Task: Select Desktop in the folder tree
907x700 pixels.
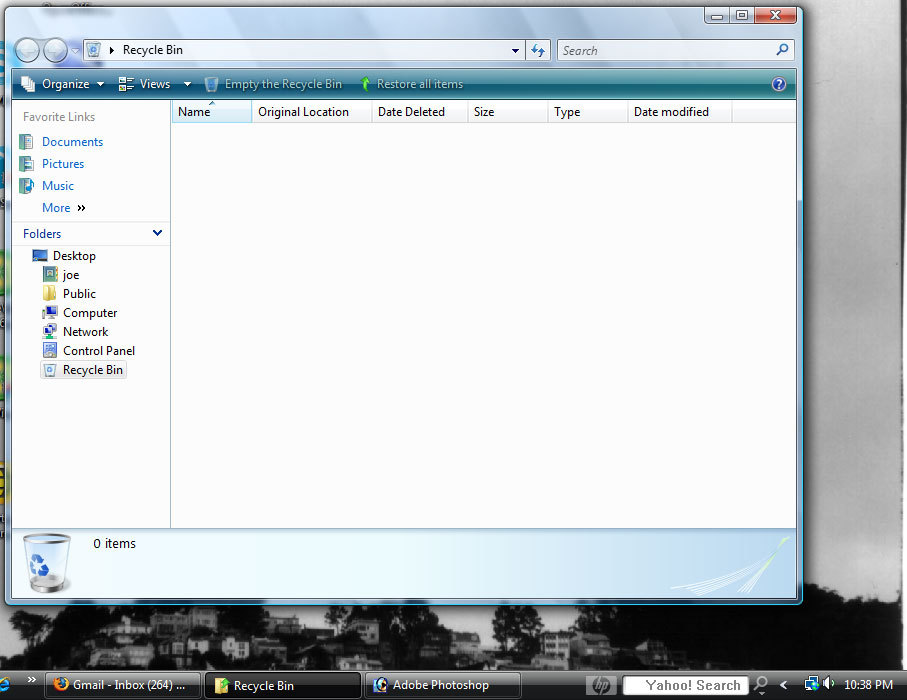Action: coord(74,256)
